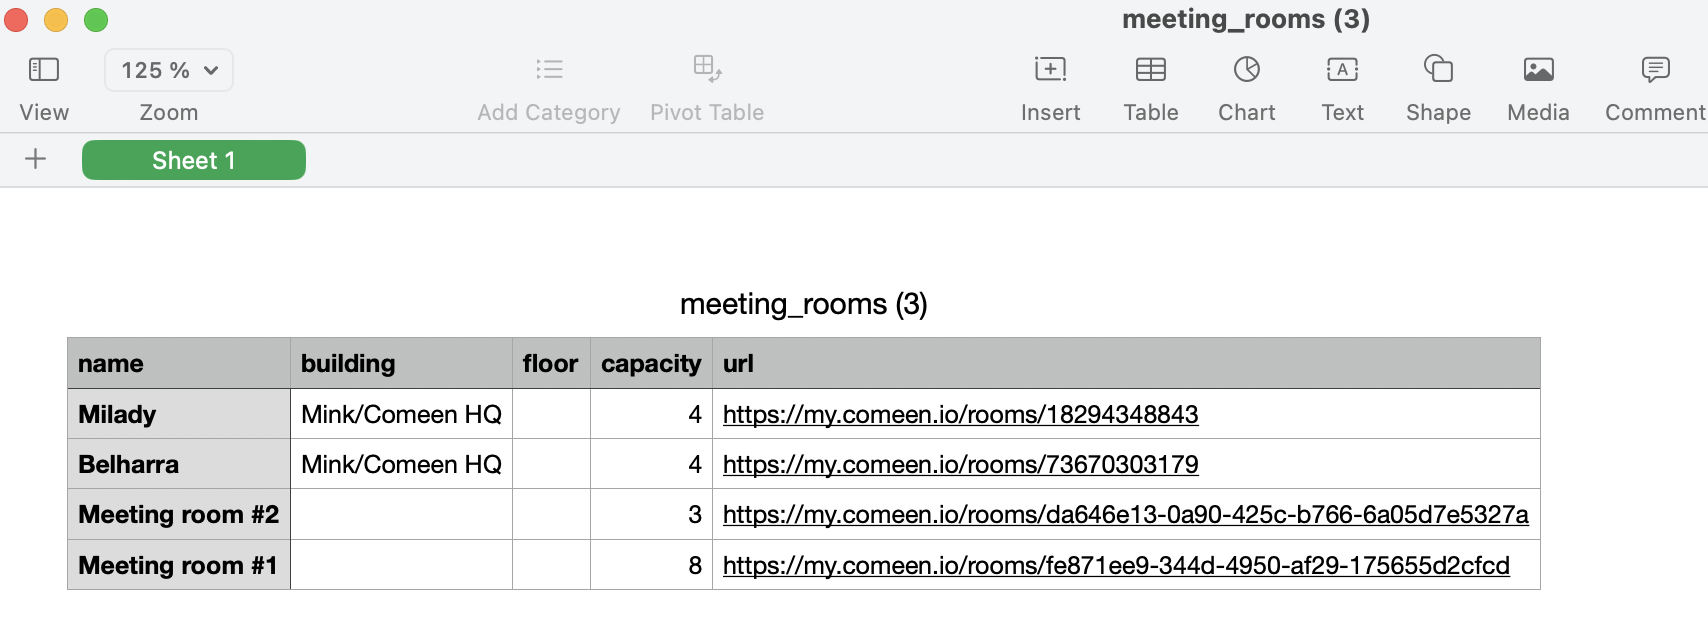
Task: Open the Meeting room #2 URL link
Action: coord(1125,514)
